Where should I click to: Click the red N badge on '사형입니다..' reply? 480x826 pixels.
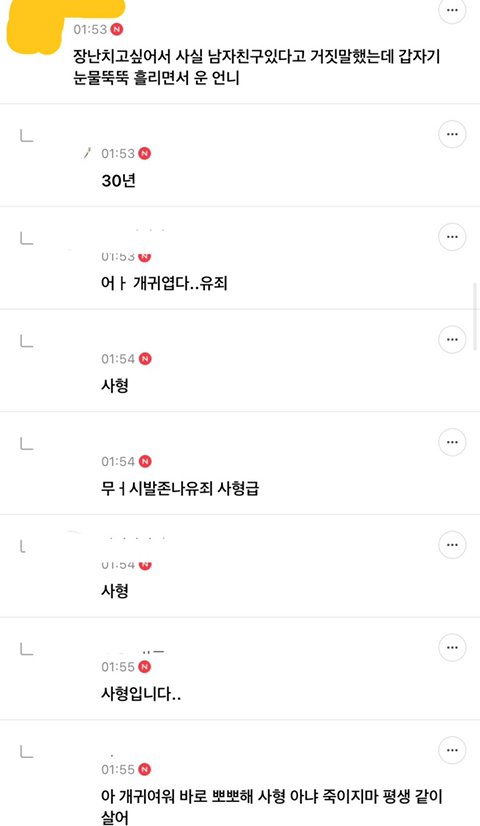(144, 667)
